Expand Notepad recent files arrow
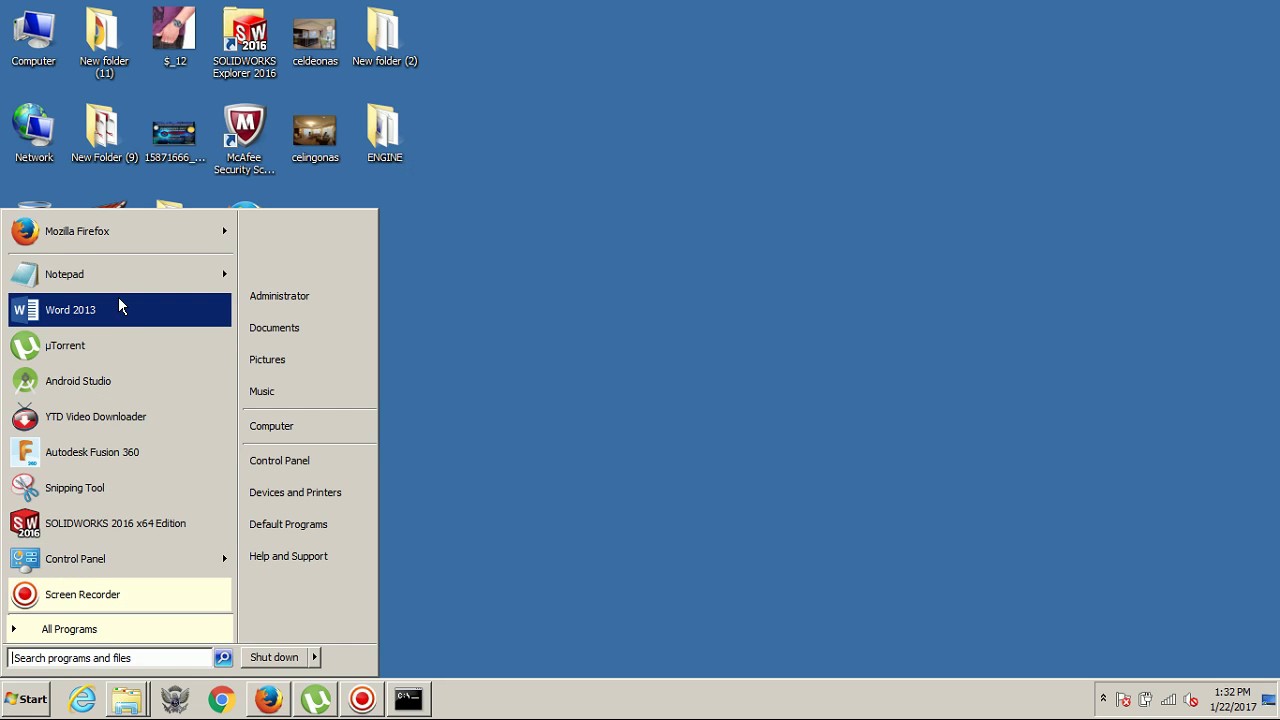 pyautogui.click(x=224, y=274)
